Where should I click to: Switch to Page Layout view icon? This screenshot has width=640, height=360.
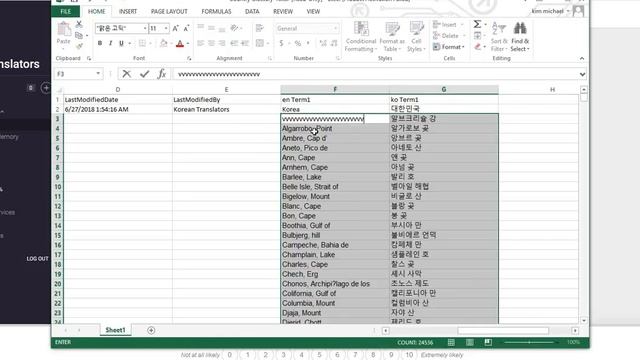coord(470,342)
